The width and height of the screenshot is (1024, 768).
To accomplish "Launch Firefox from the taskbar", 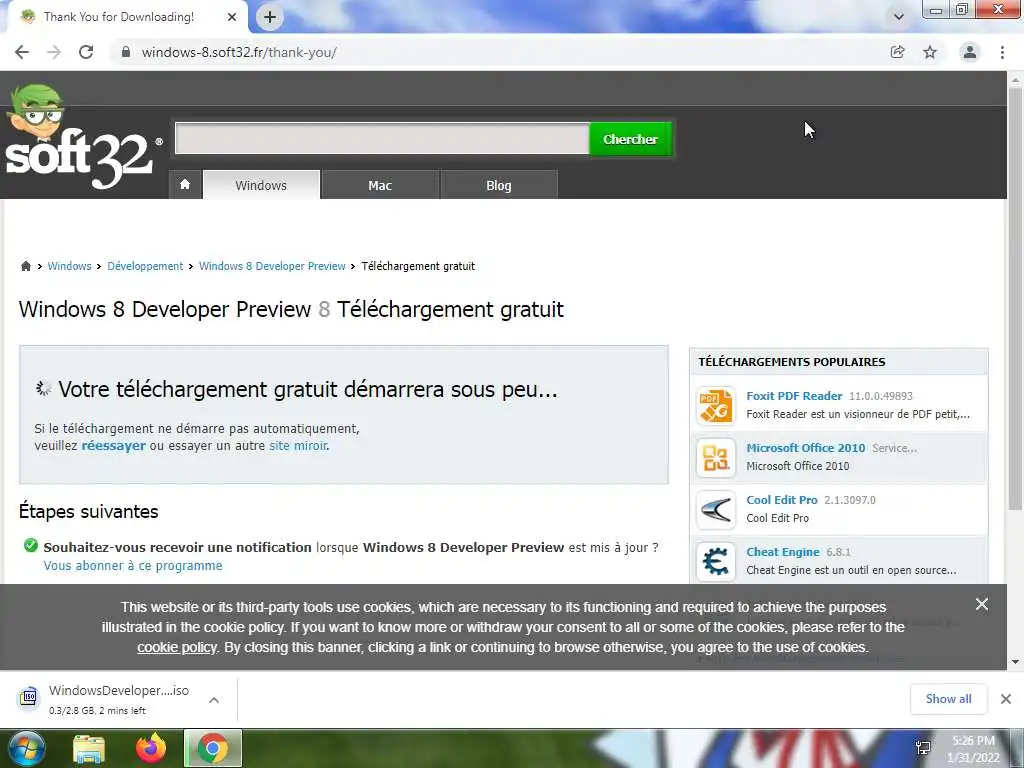I will (x=151, y=748).
